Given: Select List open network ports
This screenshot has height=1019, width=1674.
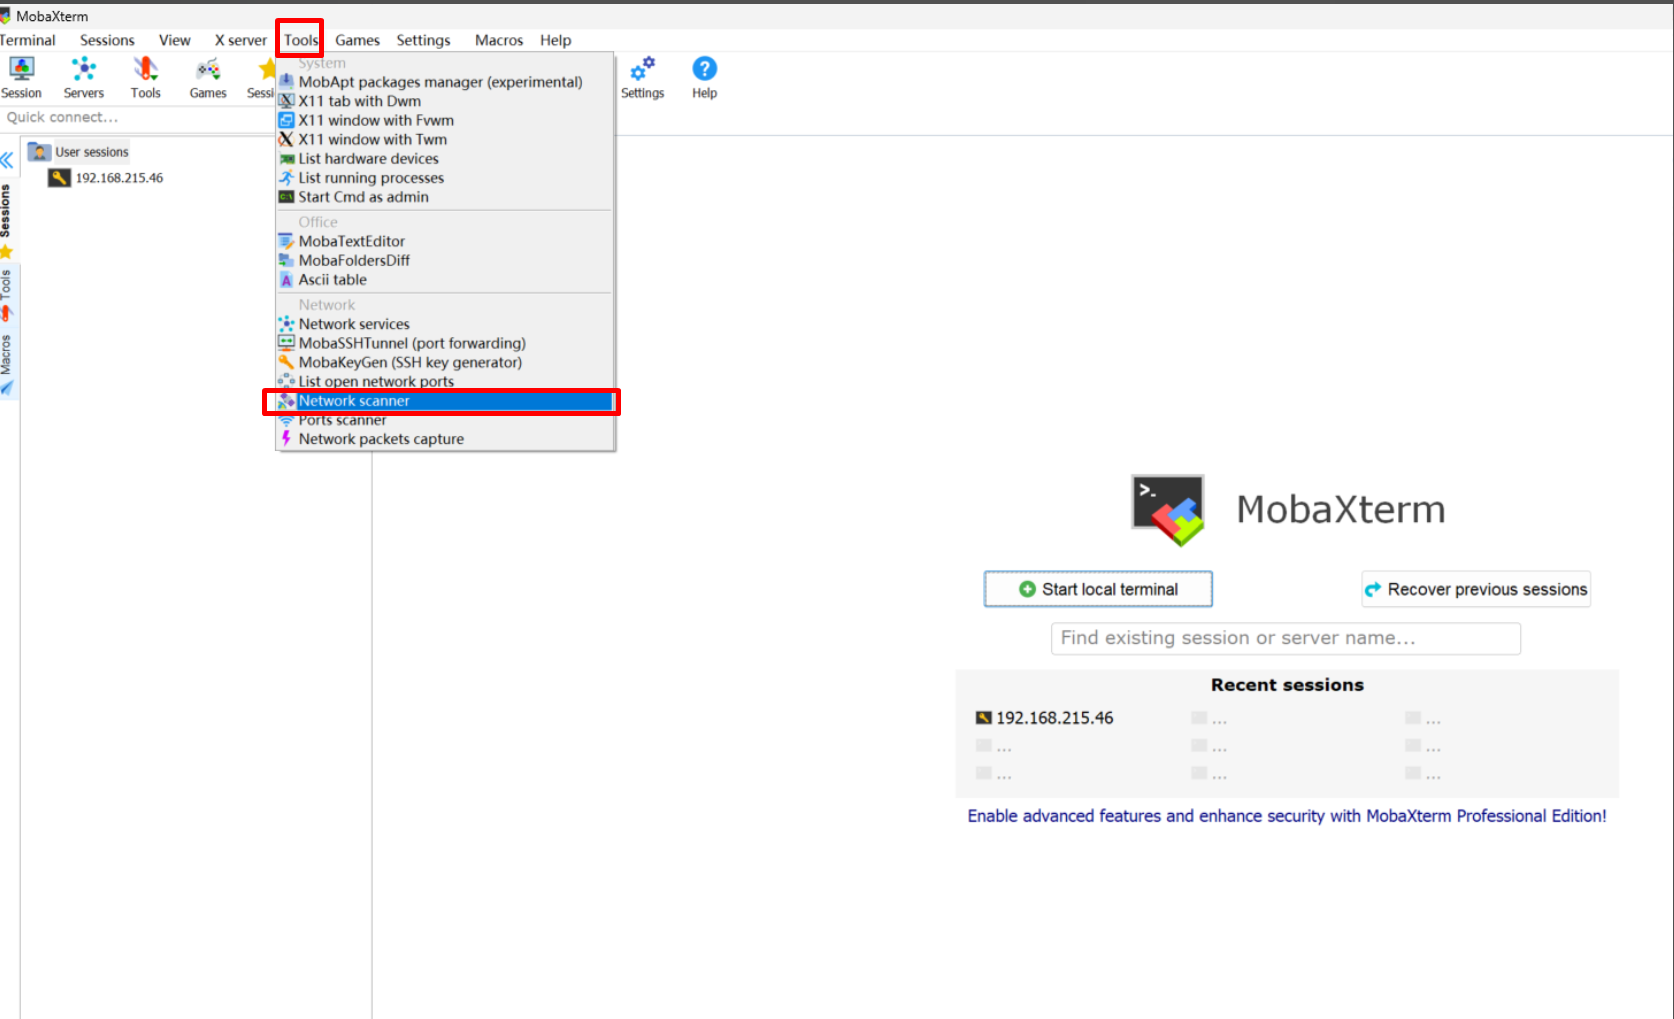Looking at the screenshot, I should point(445,381).
